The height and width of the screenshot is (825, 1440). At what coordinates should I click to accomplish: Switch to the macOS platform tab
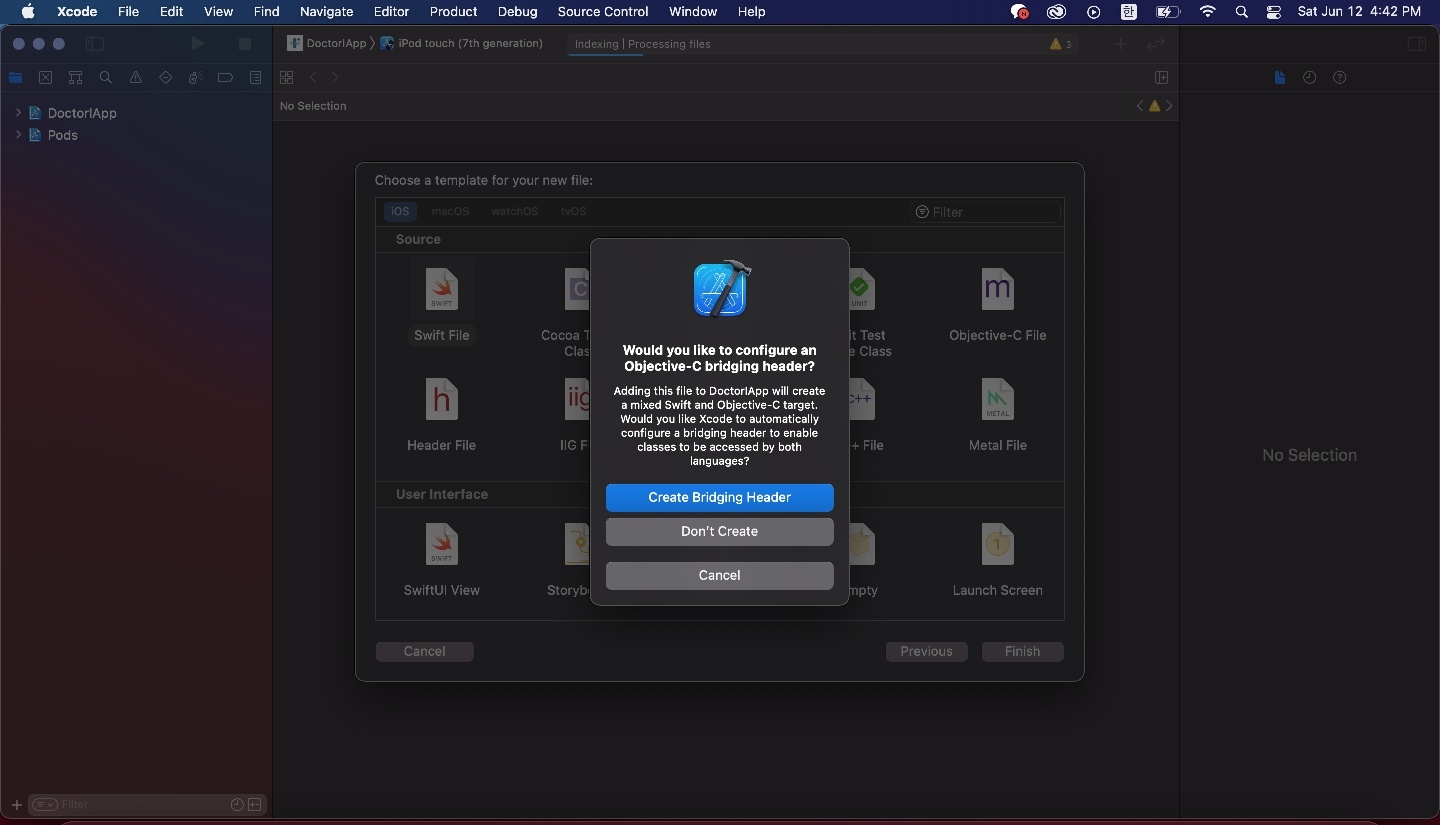click(450, 211)
